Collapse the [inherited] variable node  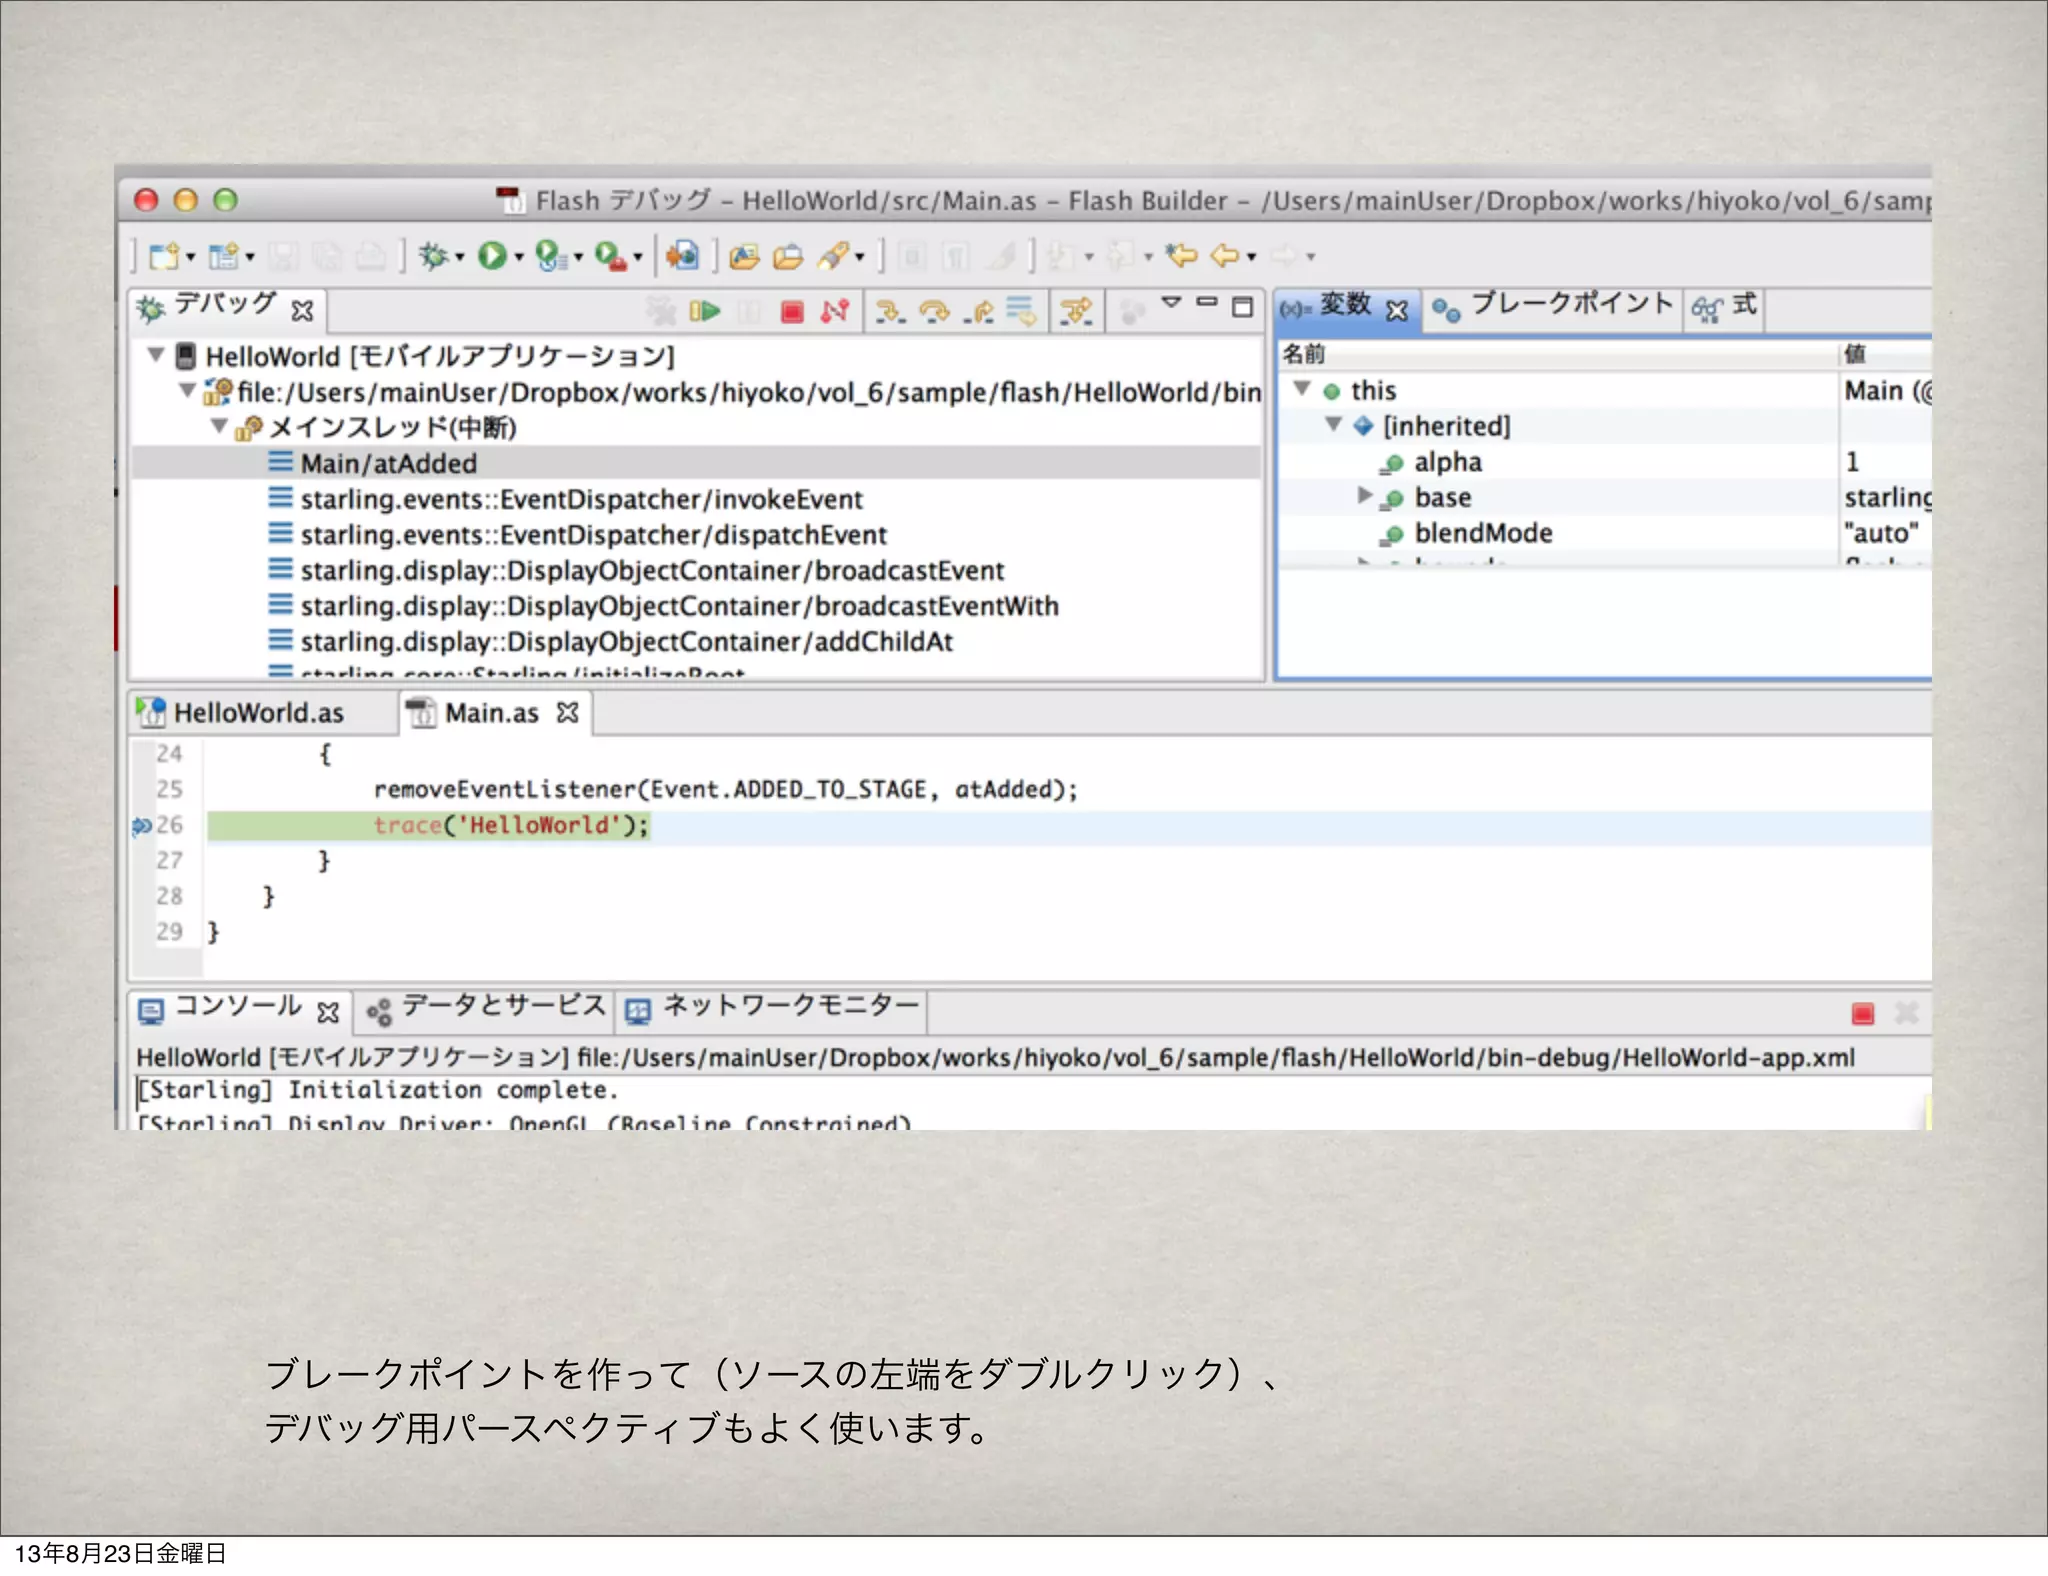(x=1333, y=425)
